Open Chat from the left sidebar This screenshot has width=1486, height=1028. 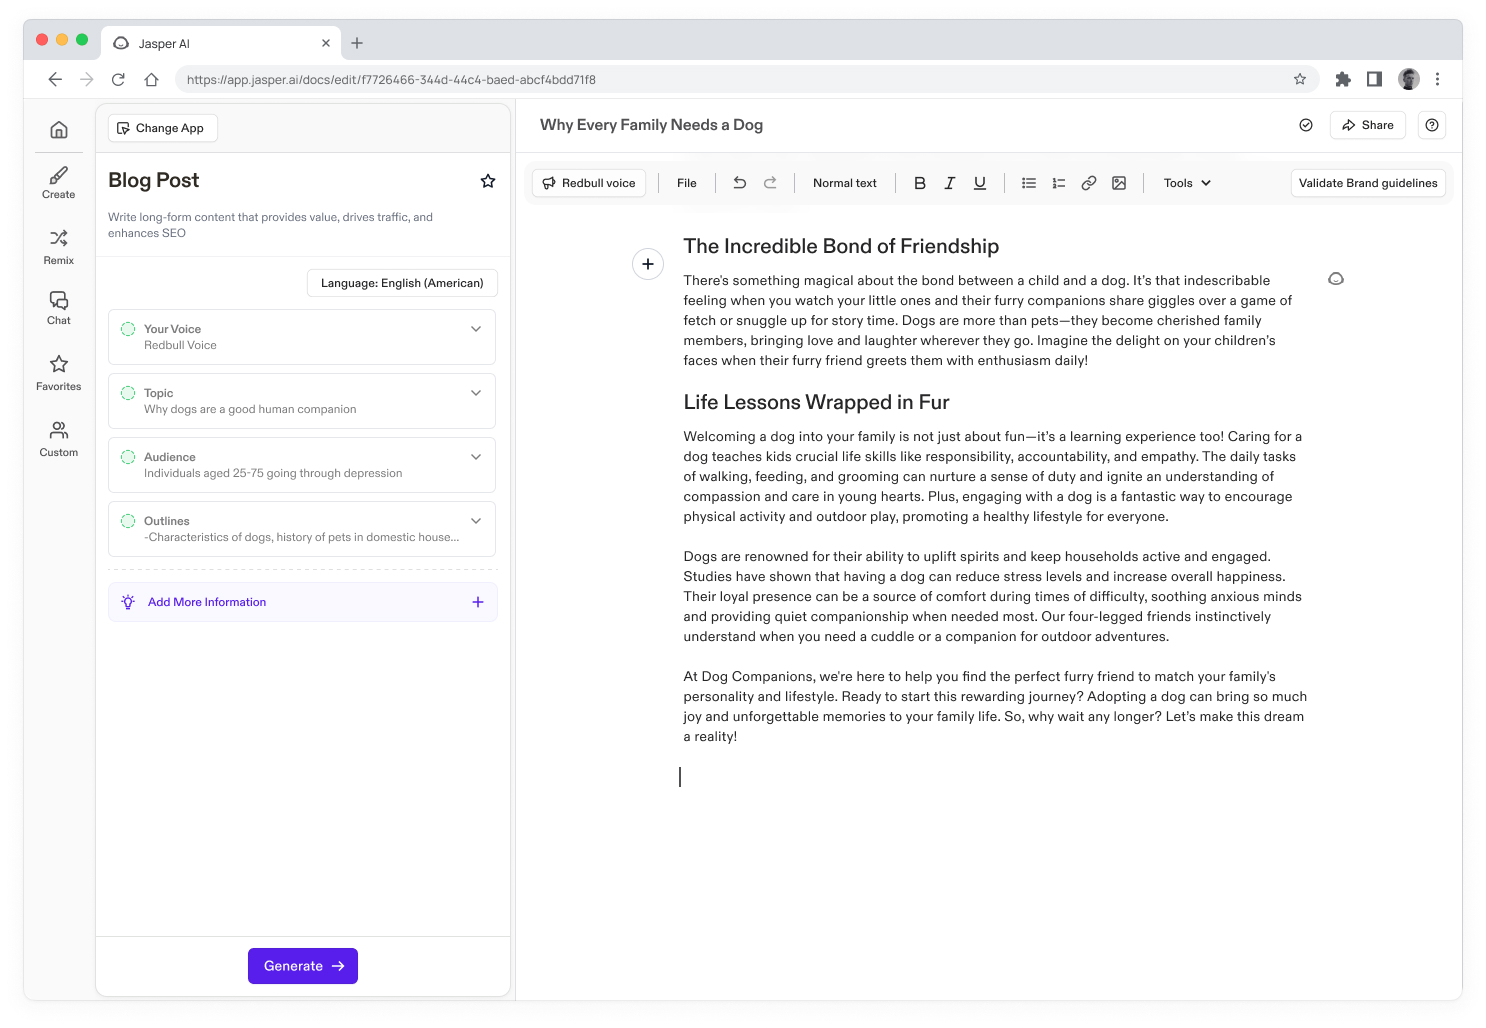(x=59, y=308)
